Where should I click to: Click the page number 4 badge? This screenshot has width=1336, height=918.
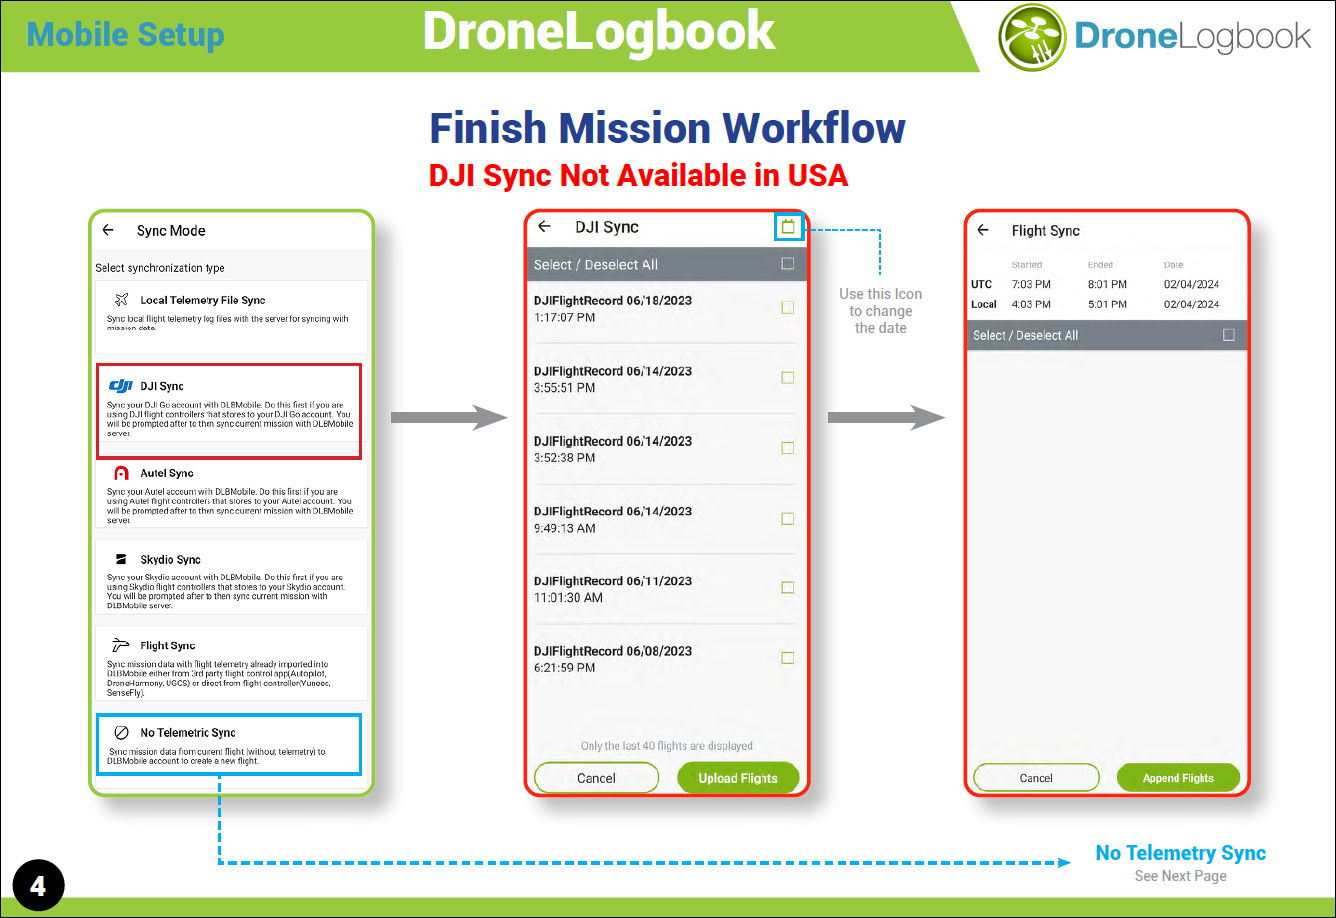pyautogui.click(x=38, y=886)
